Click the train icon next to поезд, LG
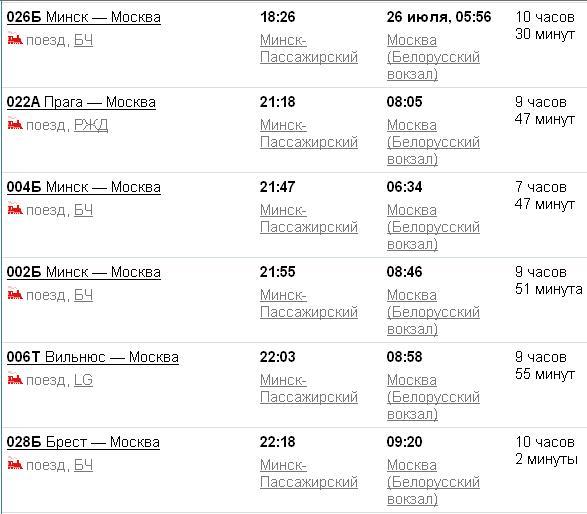The width and height of the screenshot is (587, 514). click(x=15, y=379)
